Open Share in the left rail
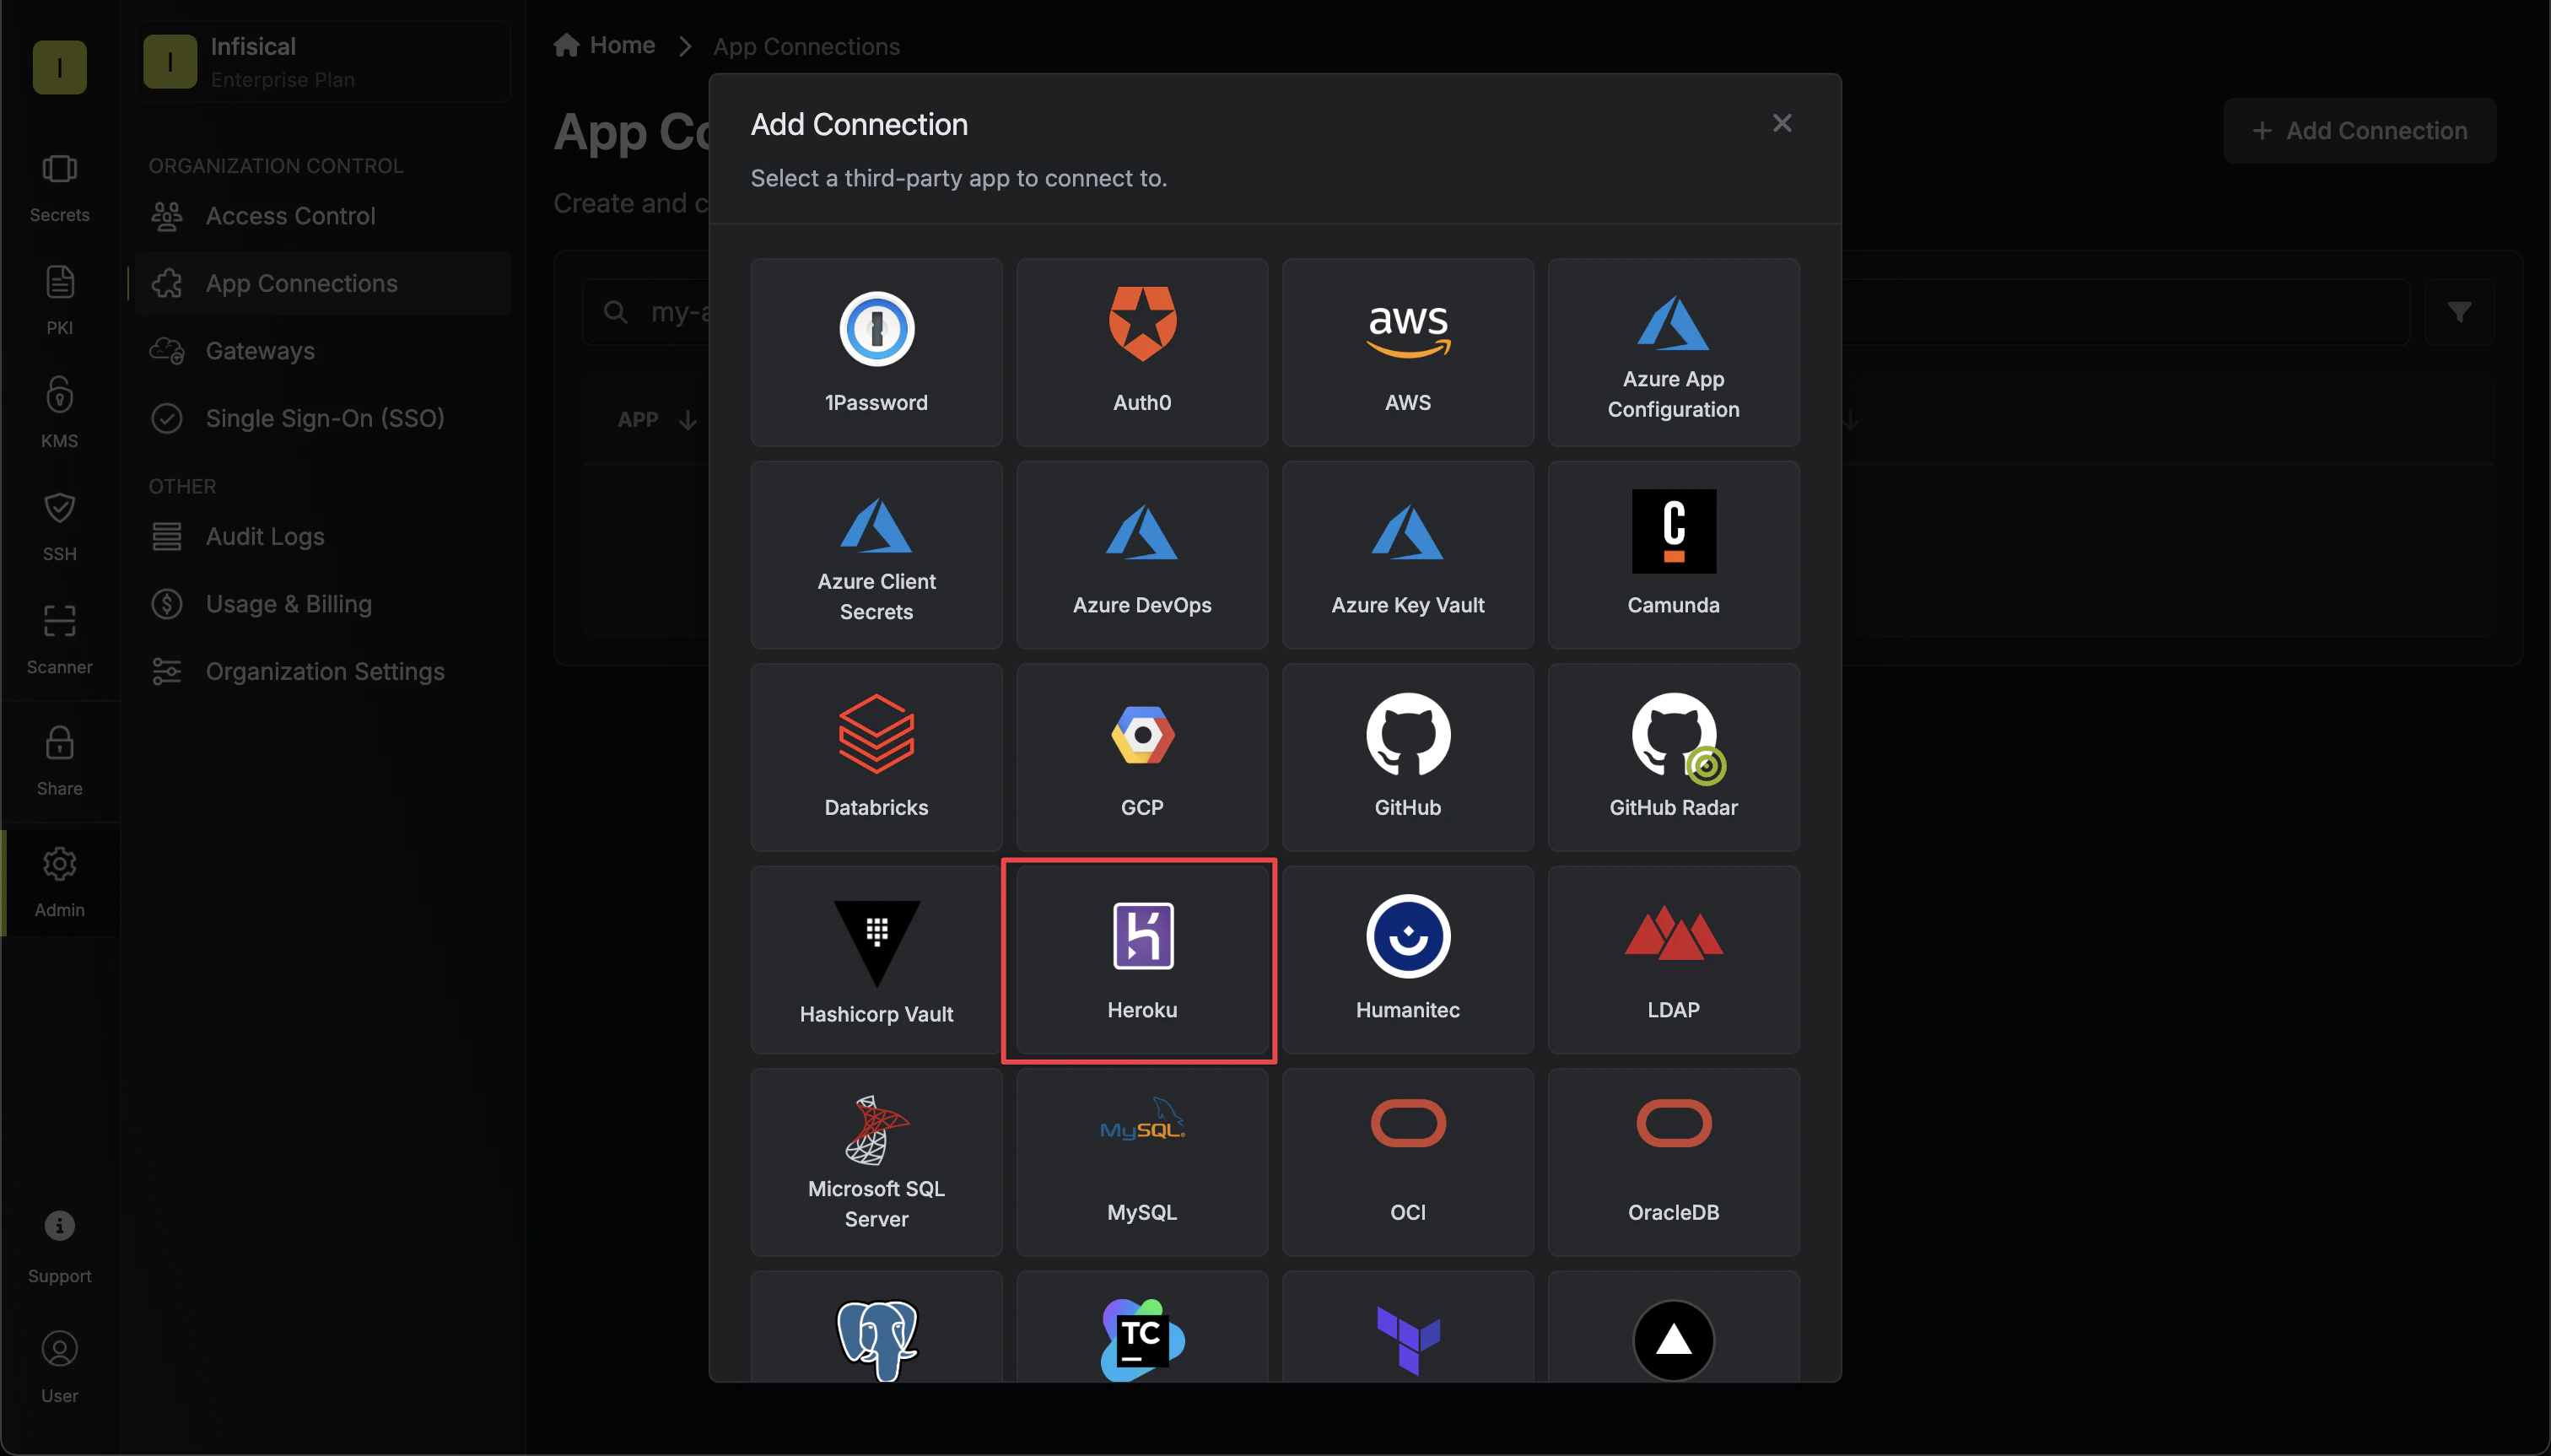 click(59, 761)
